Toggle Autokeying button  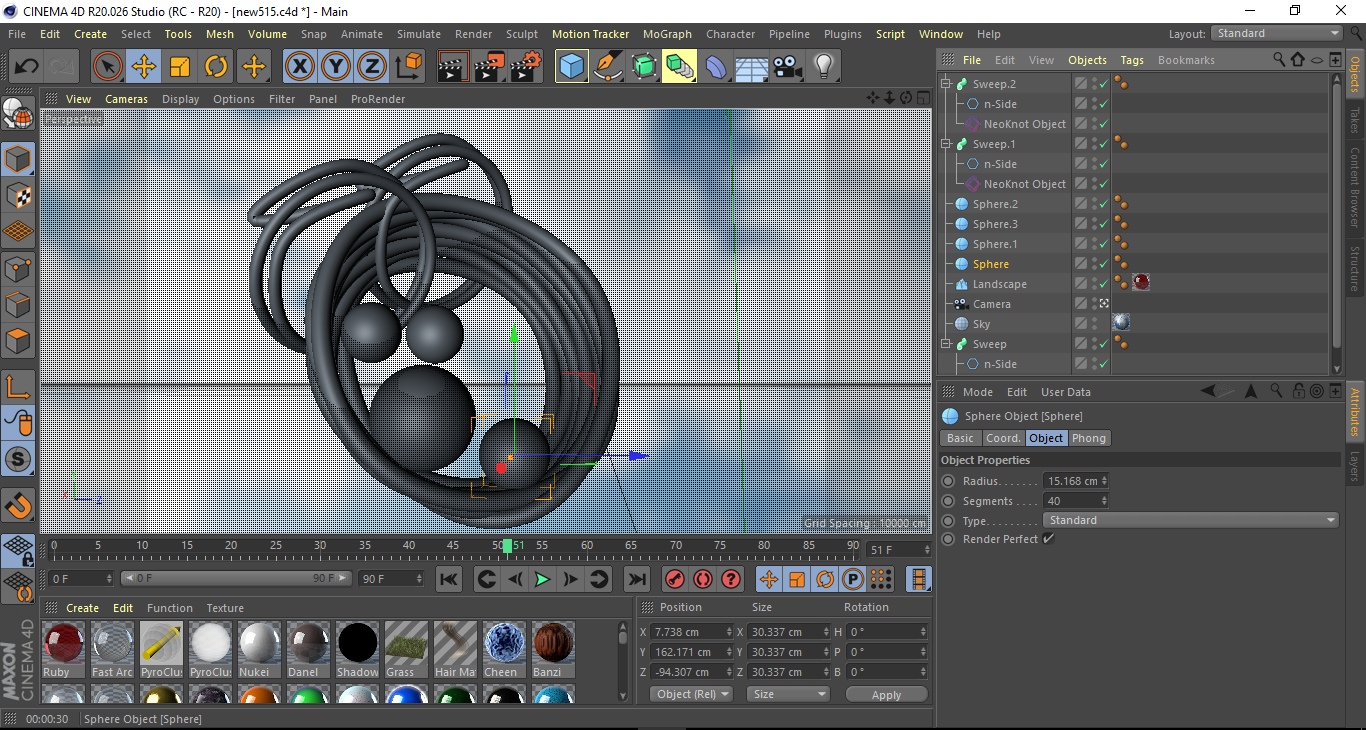[703, 579]
